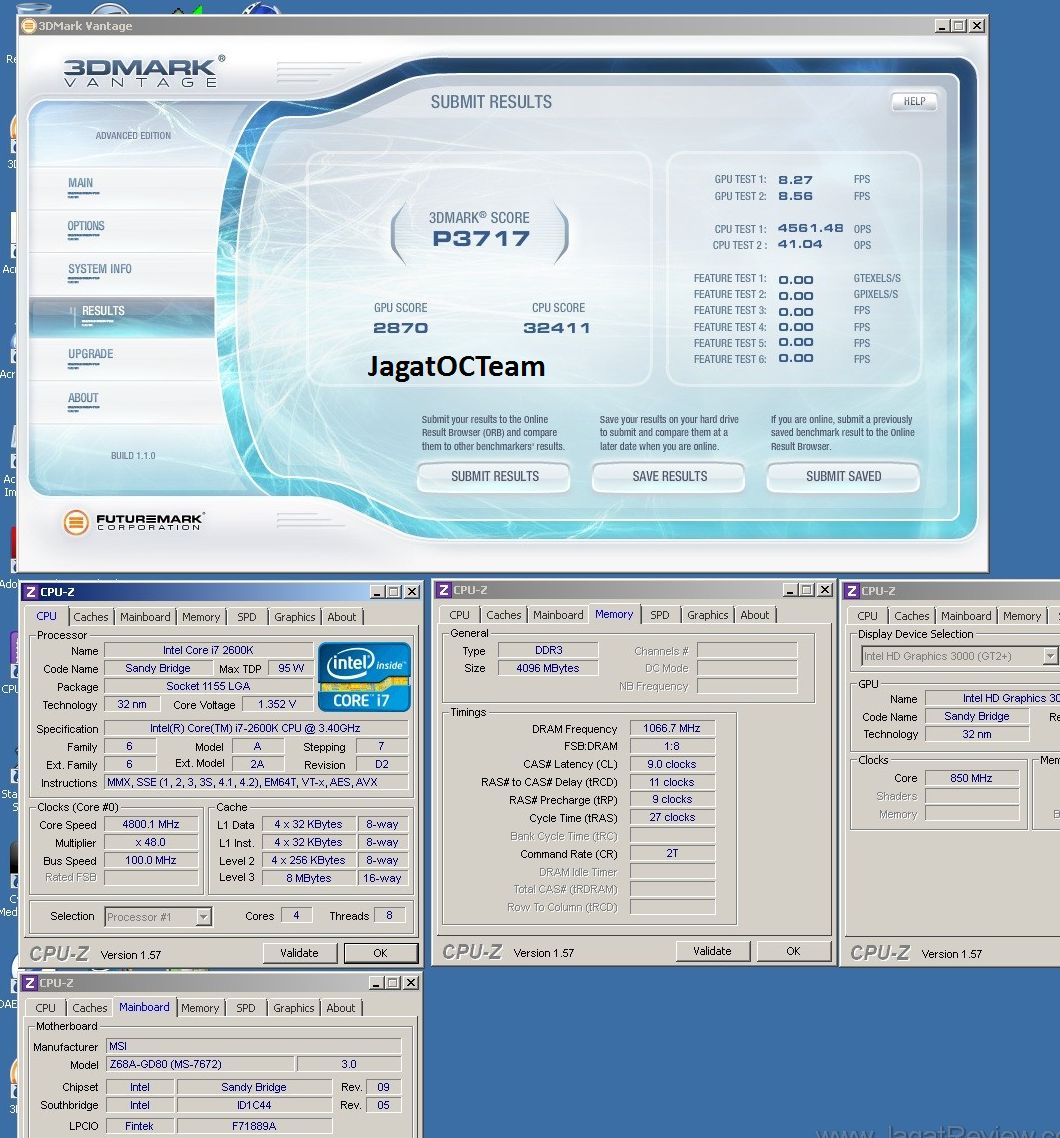Click SAVE RESULTS in 3DMark Vantage
The image size is (1060, 1138).
pyautogui.click(x=669, y=477)
